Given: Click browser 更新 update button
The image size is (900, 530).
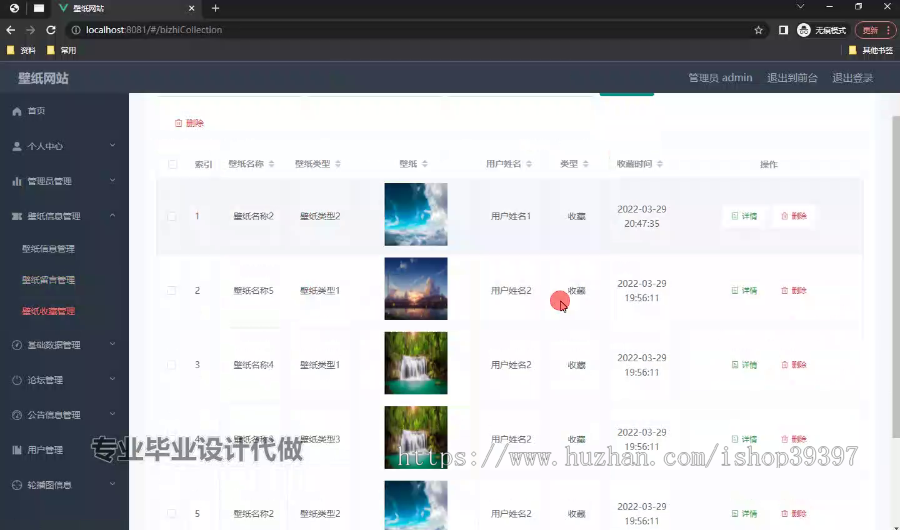Looking at the screenshot, I should [x=875, y=30].
